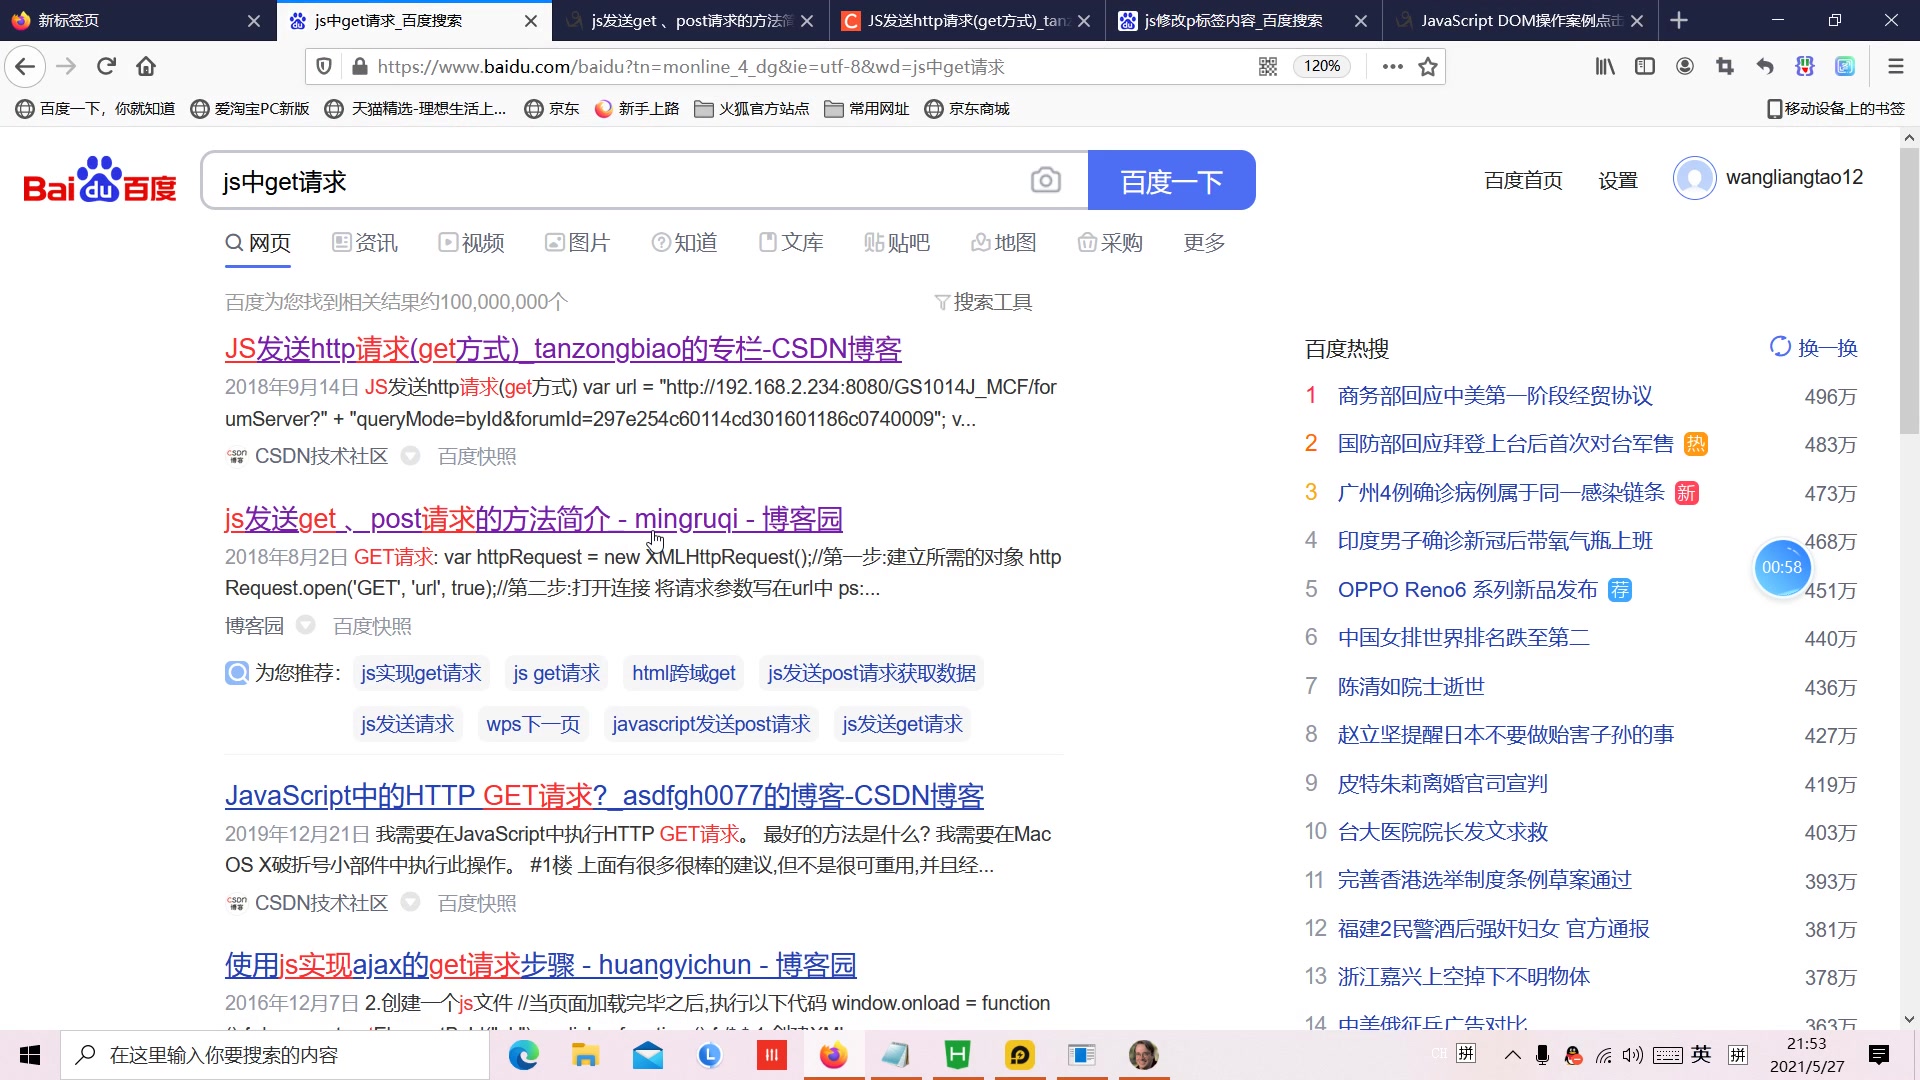Click camera image search icon
The width and height of the screenshot is (1920, 1080).
click(1045, 180)
